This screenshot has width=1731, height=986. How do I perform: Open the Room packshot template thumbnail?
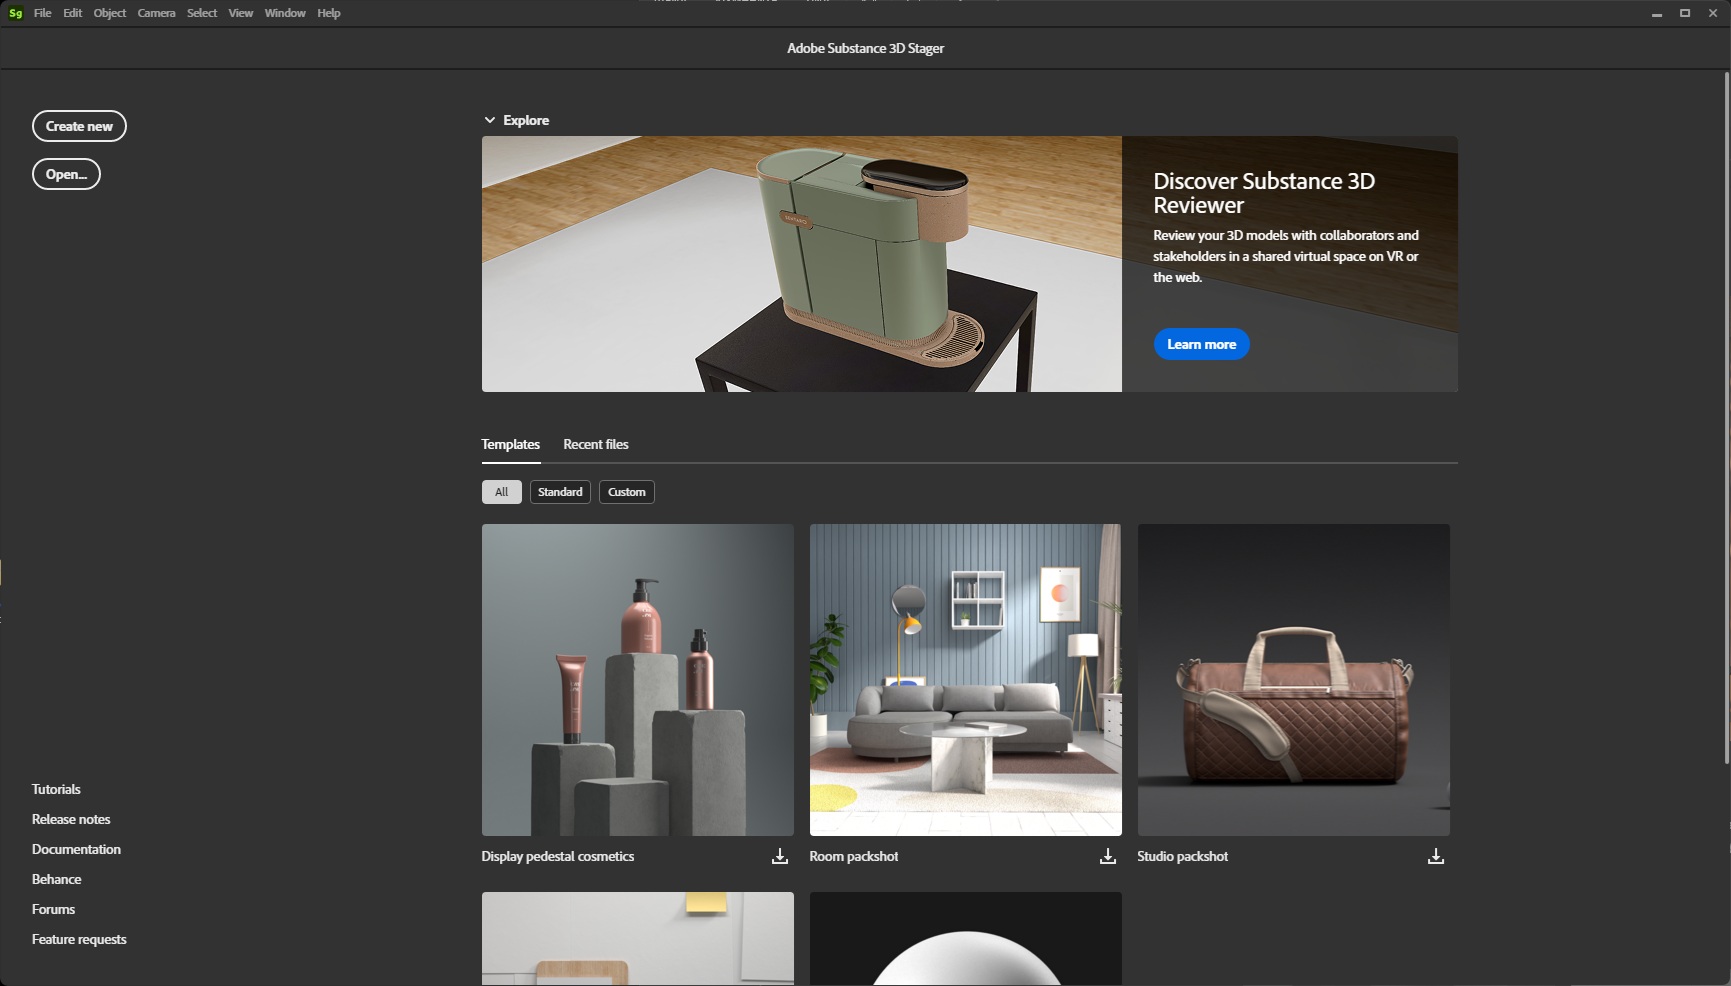pyautogui.click(x=965, y=680)
